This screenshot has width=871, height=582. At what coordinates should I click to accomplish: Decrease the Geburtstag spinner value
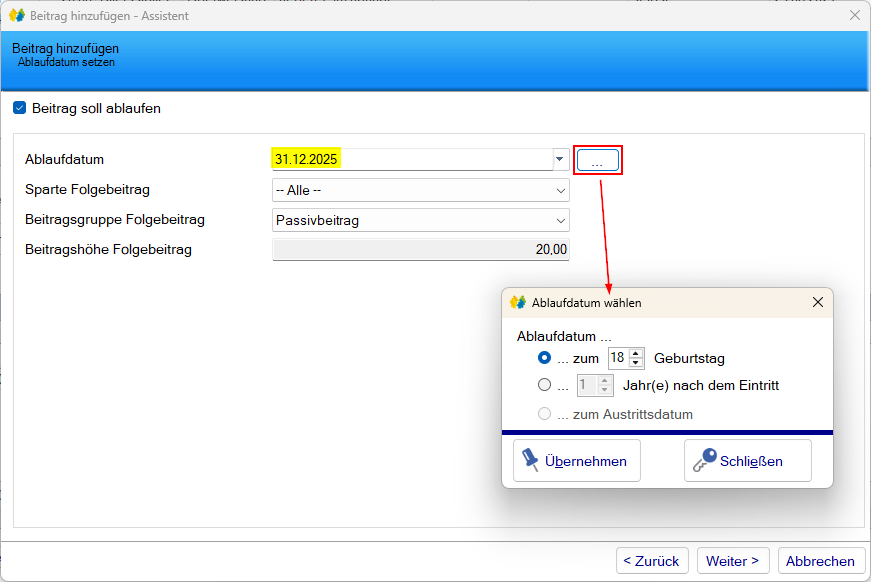[x=636, y=362]
